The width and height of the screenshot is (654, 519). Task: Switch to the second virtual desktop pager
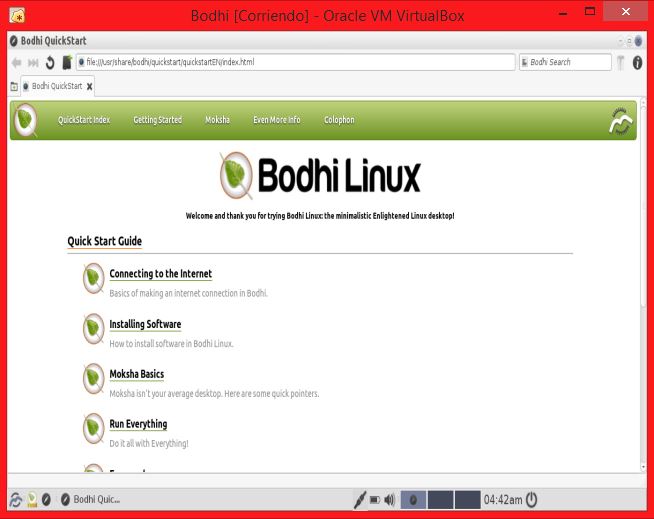441,499
